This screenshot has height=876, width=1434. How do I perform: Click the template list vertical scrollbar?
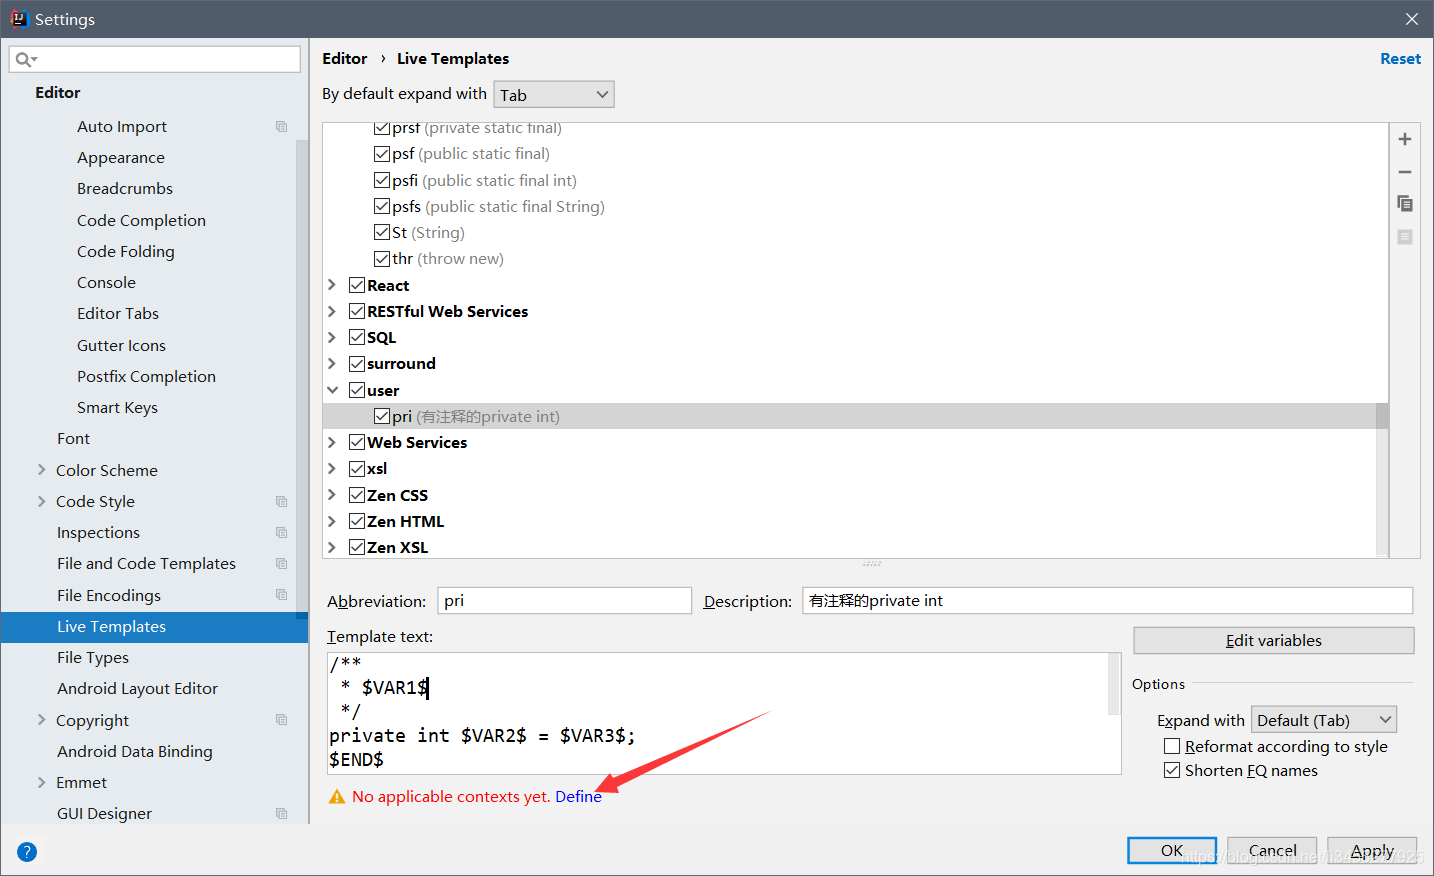point(1382,416)
